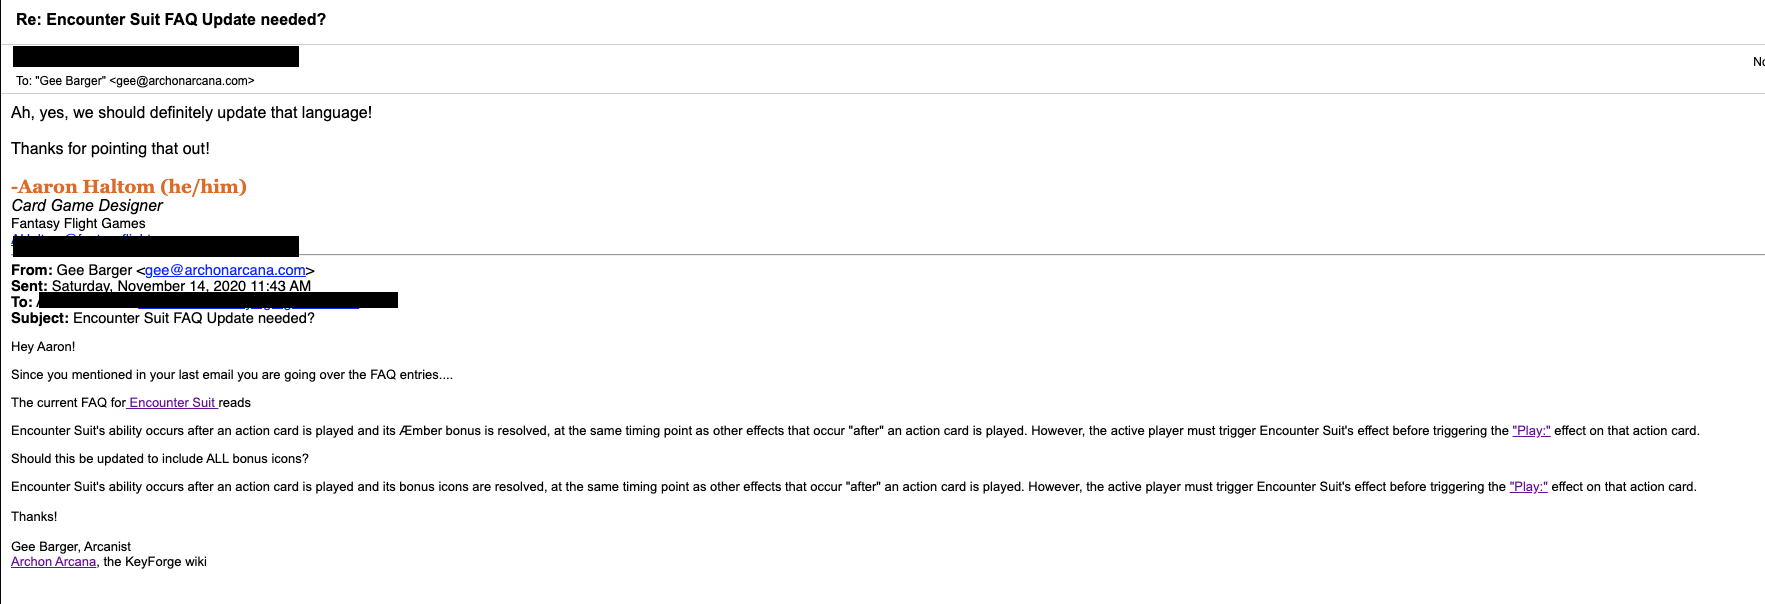Open the Encounter Suit link
The width and height of the screenshot is (1765, 604).
coord(172,403)
